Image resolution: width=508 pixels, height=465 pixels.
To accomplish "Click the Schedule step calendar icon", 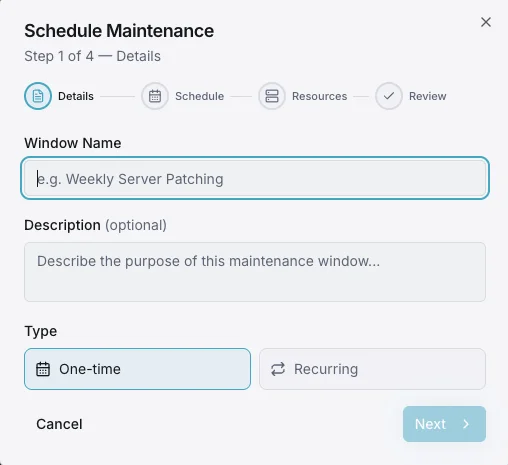I will (x=155, y=96).
